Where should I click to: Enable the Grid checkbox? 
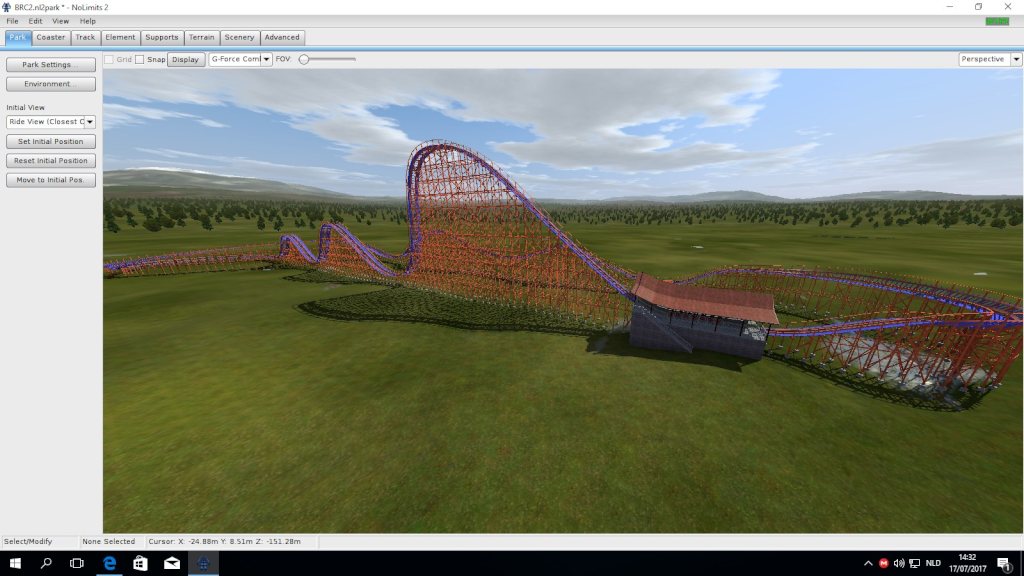pos(109,59)
